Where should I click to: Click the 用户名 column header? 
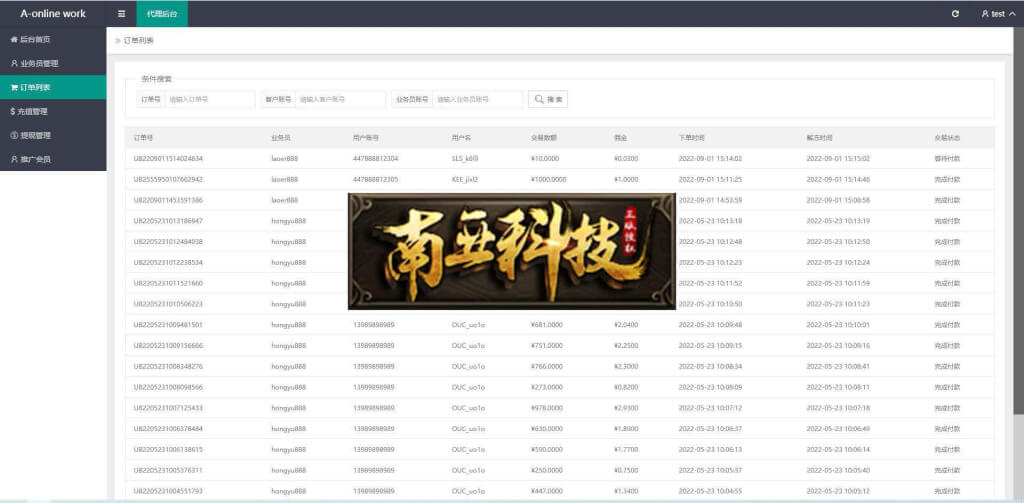pos(461,138)
